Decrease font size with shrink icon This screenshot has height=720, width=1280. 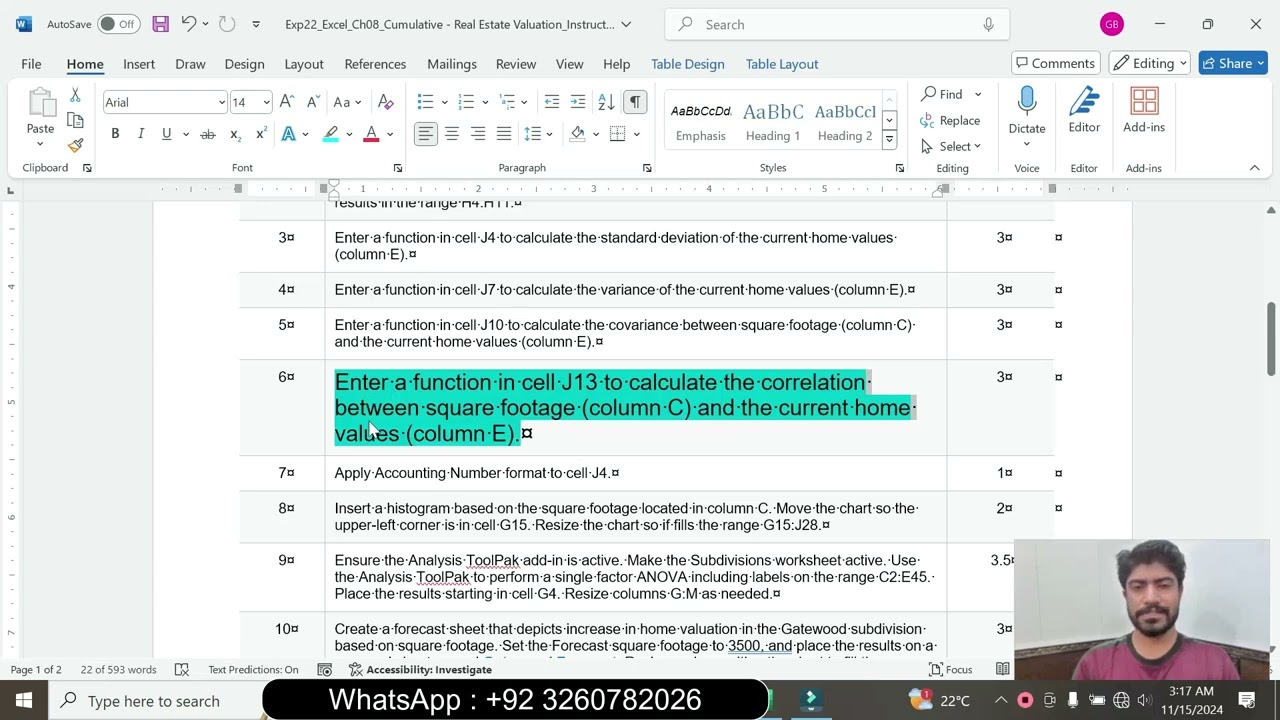pyautogui.click(x=312, y=102)
